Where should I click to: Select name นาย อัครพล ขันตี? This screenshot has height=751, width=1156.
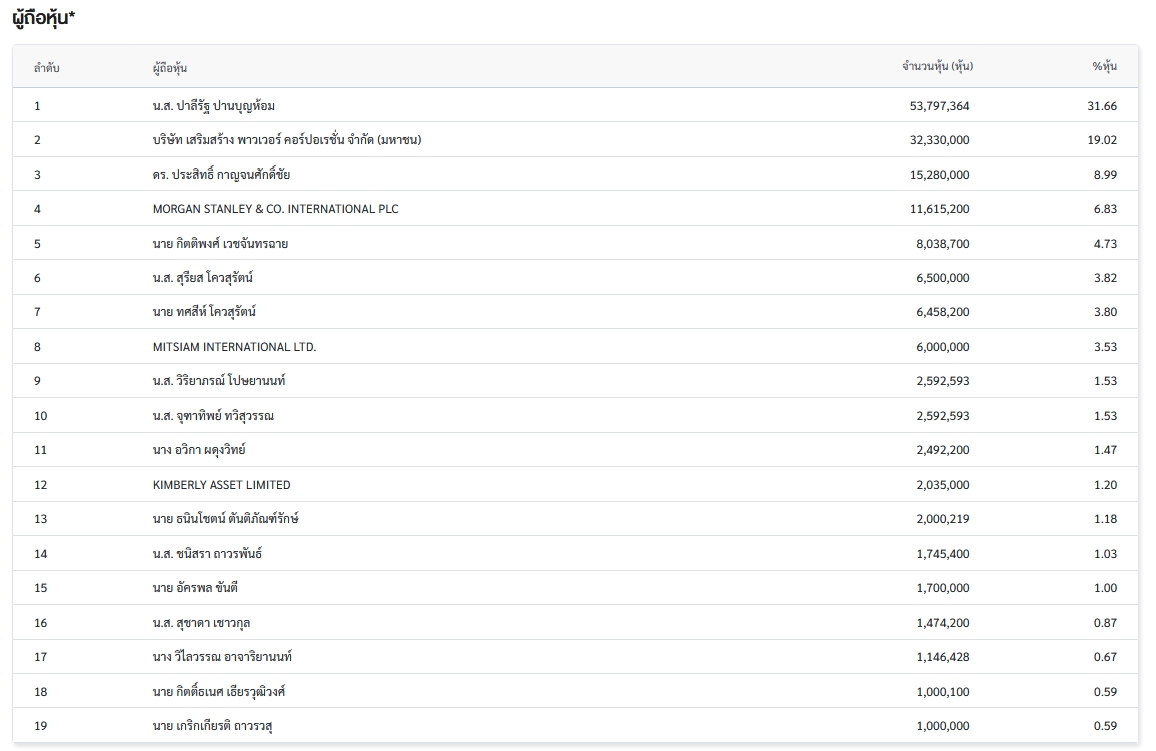click(195, 588)
